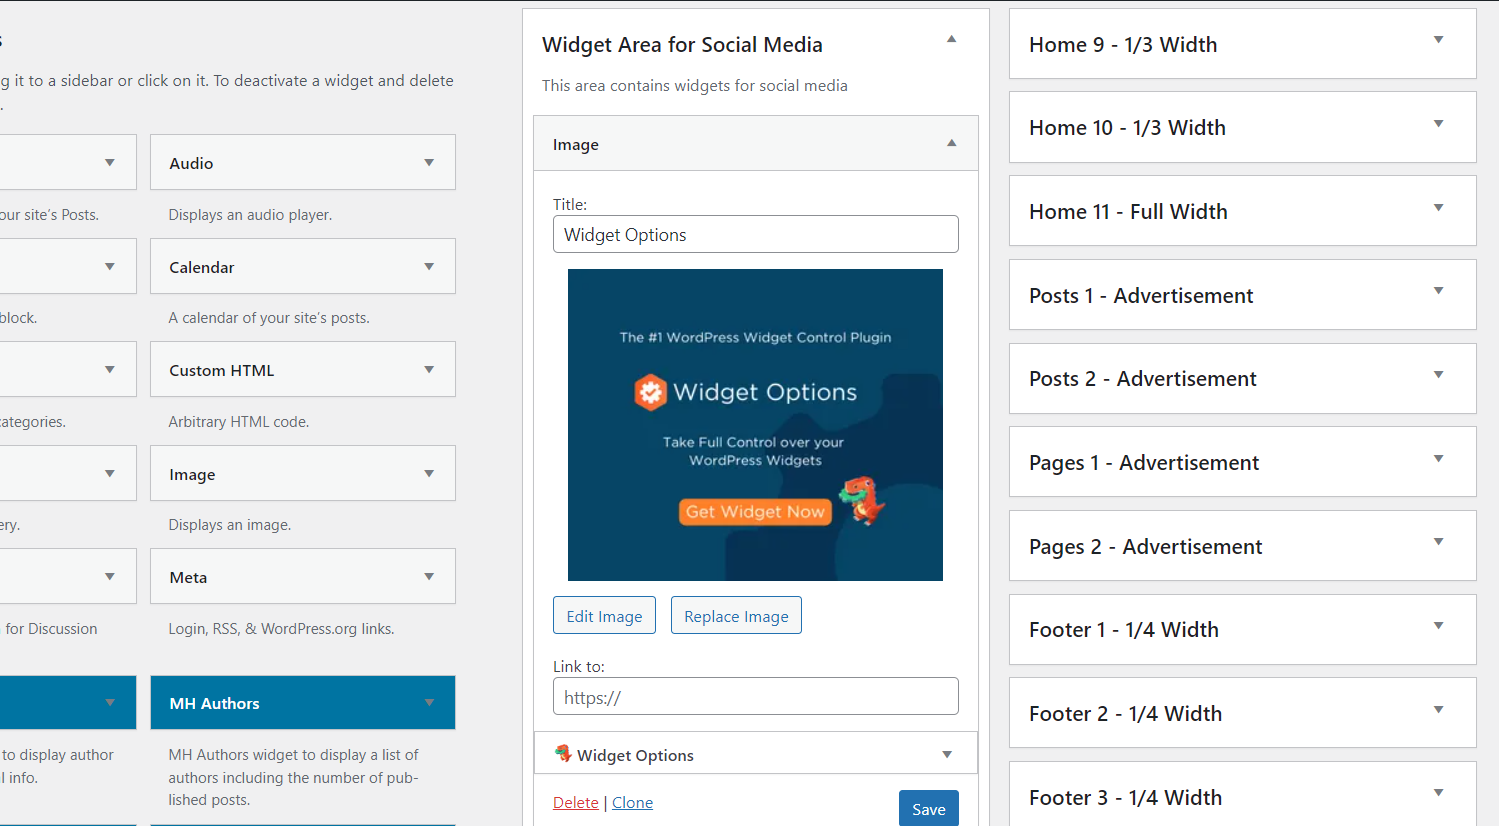The height and width of the screenshot is (826, 1499).
Task: Select the Audio widget title
Action: pos(191,163)
